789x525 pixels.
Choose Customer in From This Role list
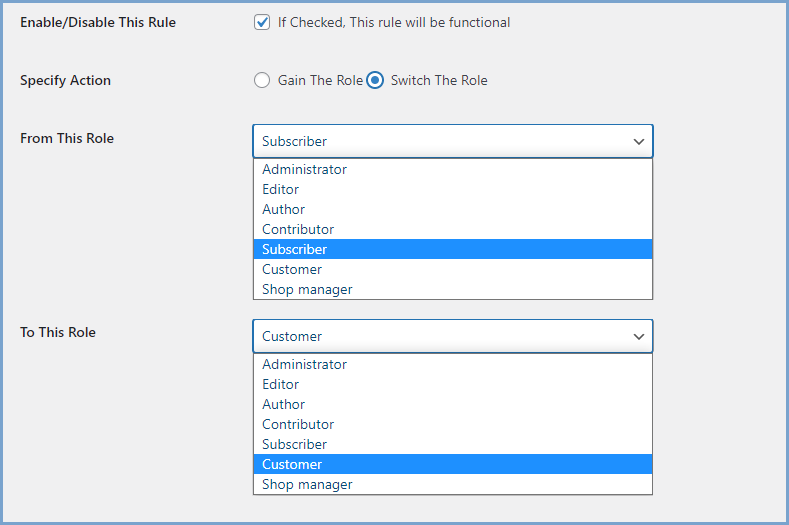click(x=292, y=269)
